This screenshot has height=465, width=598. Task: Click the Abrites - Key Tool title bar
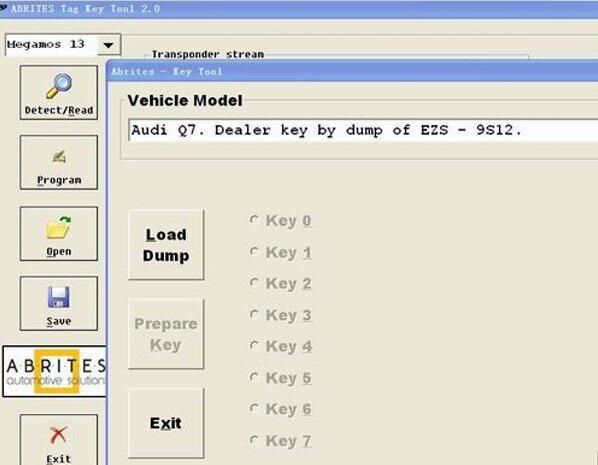(352, 71)
